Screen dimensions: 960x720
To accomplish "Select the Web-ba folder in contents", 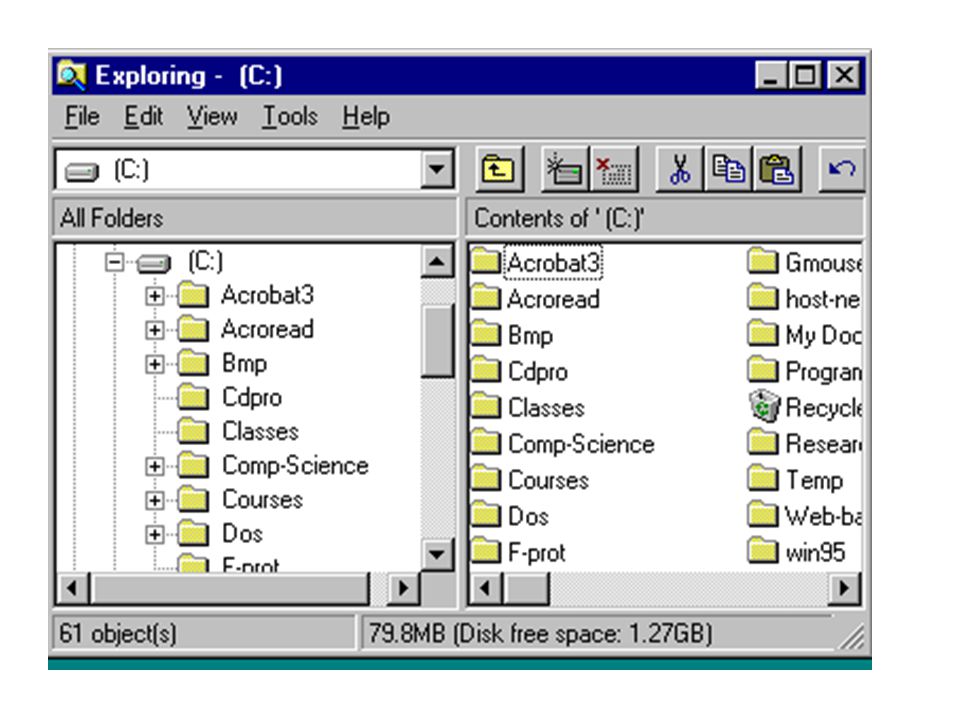I will pos(804,516).
